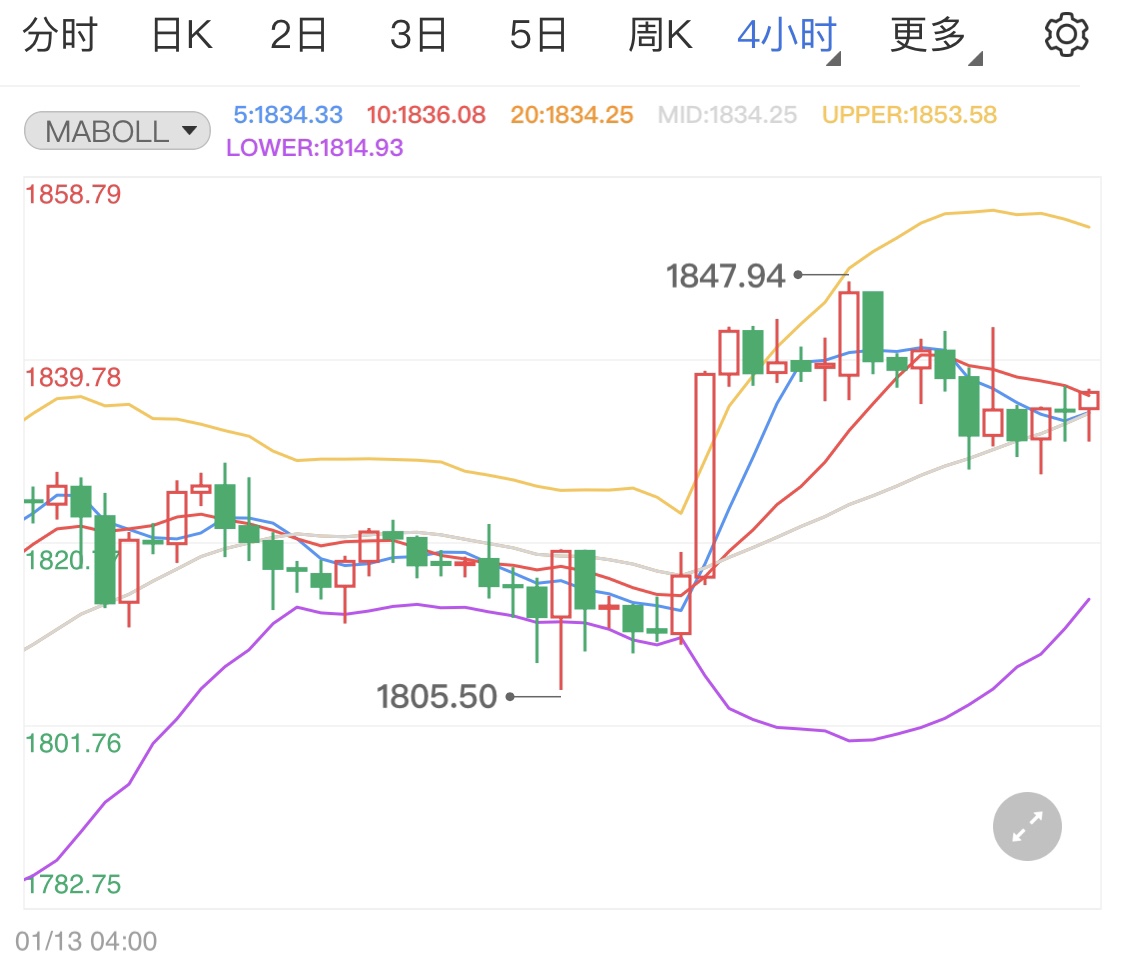Tap the fullscreen expand icon on chart

[x=1027, y=826]
